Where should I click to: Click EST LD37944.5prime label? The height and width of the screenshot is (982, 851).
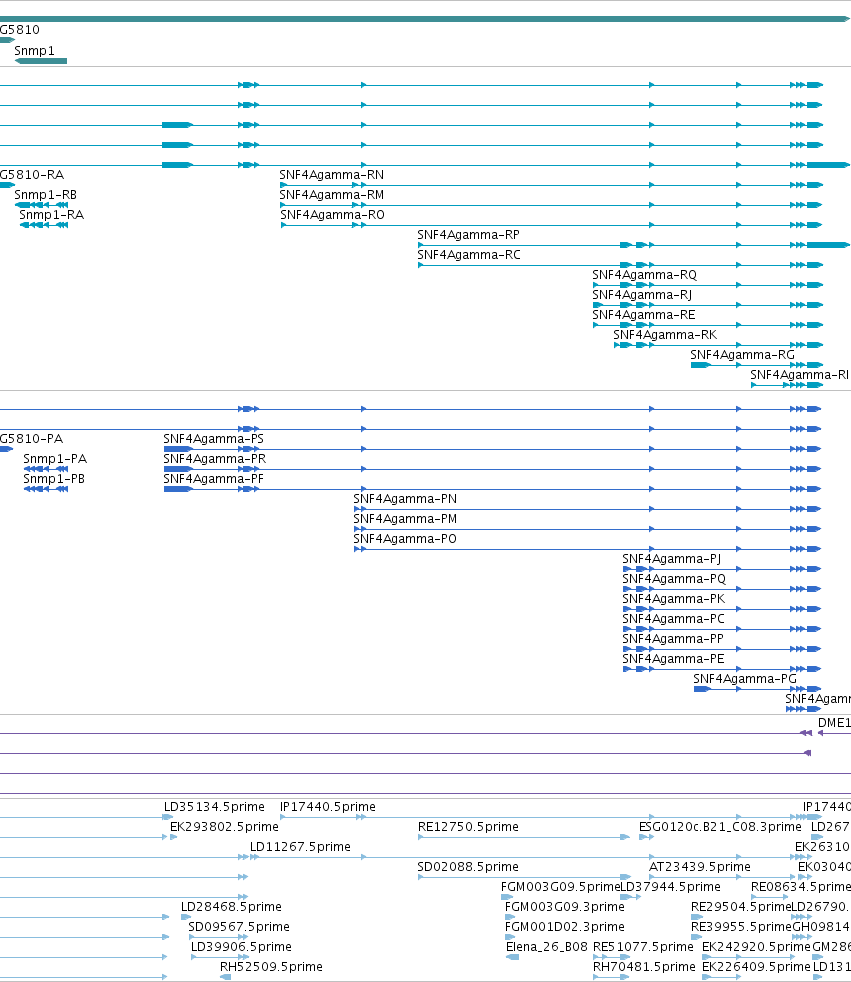[671, 887]
